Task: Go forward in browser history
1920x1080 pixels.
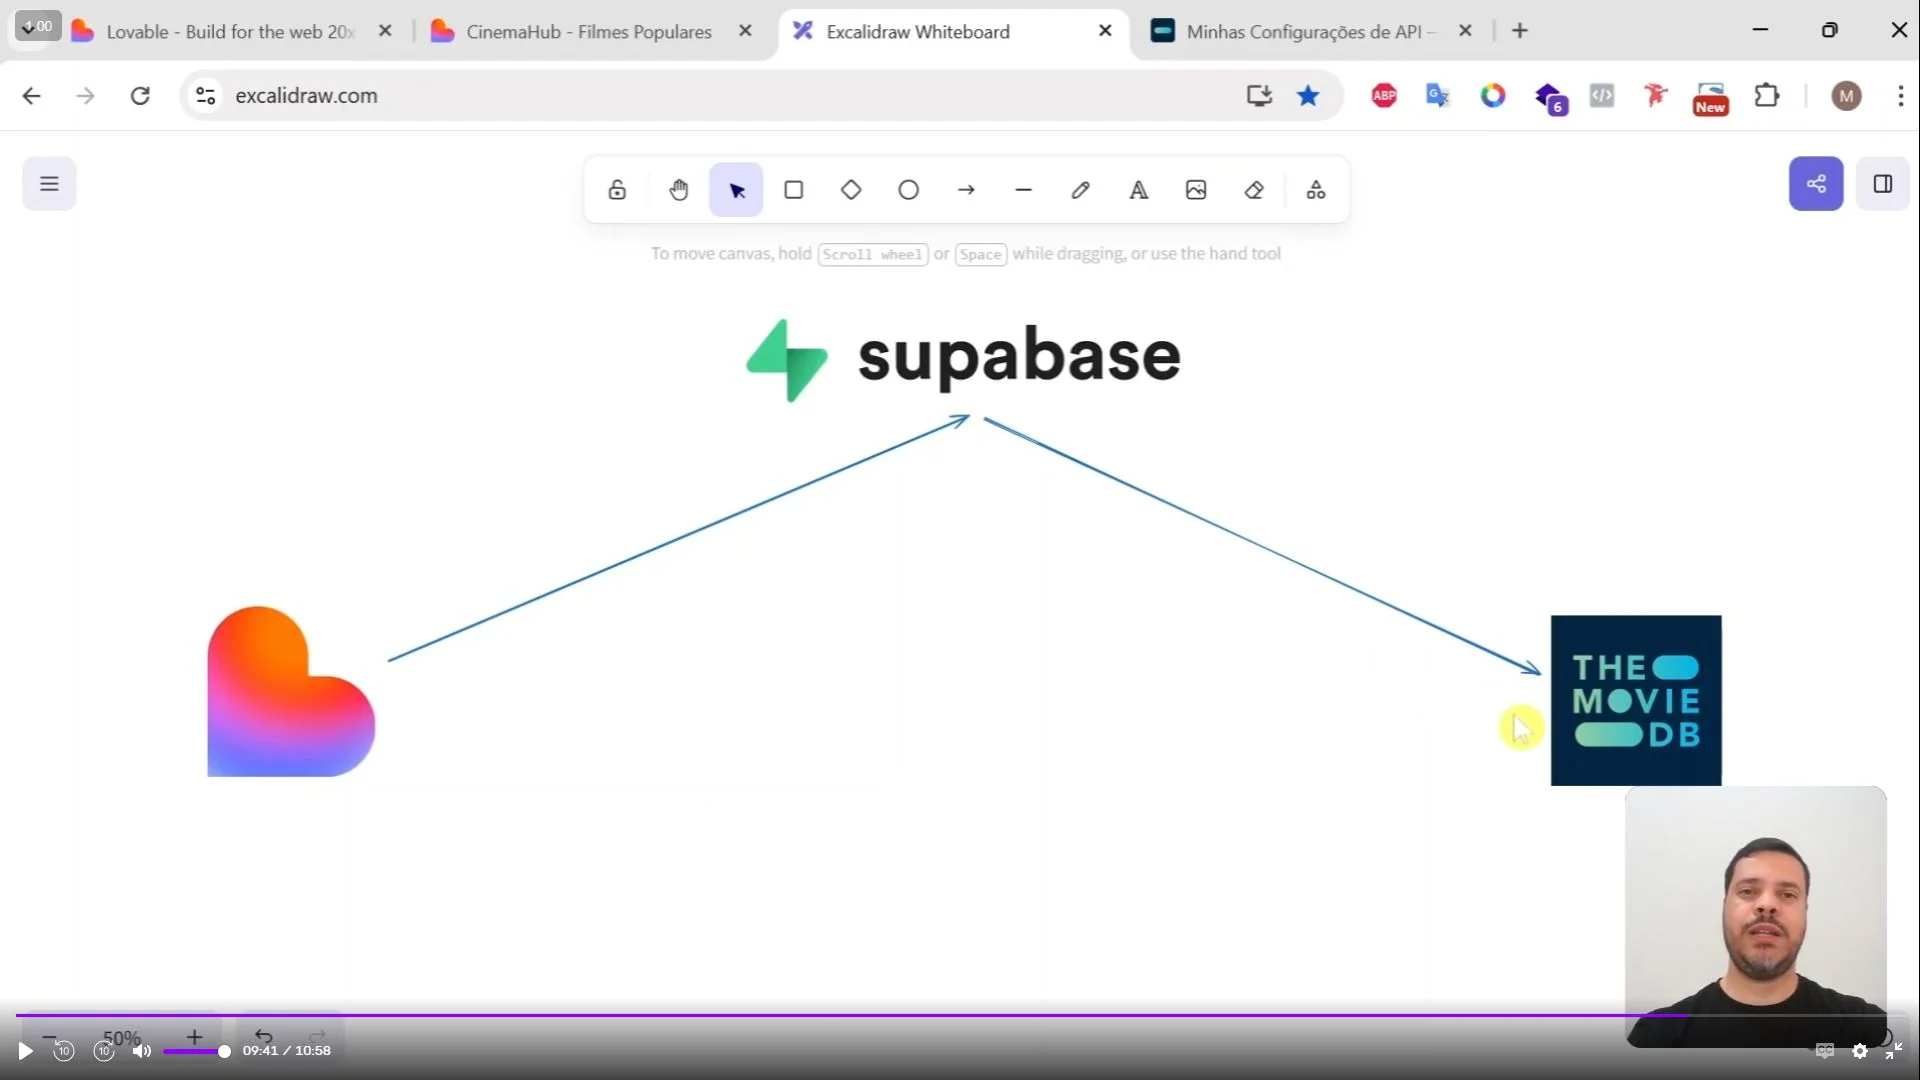Action: 86,96
